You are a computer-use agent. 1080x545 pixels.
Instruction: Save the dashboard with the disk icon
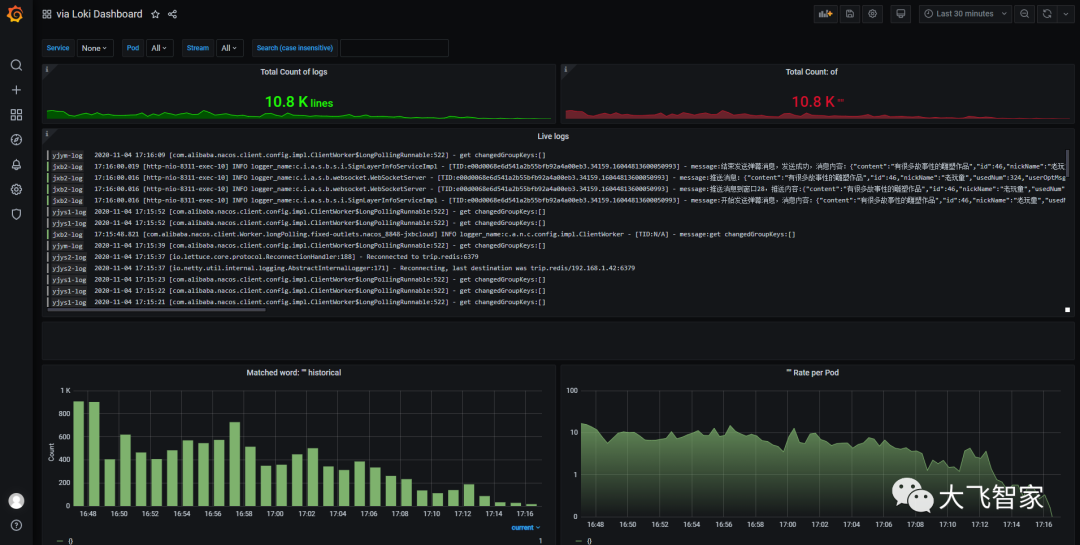(x=850, y=14)
